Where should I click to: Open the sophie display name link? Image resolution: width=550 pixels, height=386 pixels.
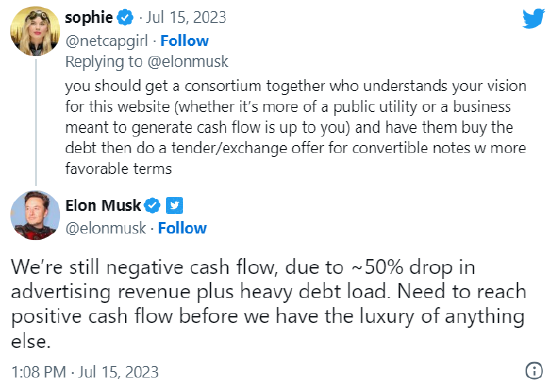[x=89, y=18]
